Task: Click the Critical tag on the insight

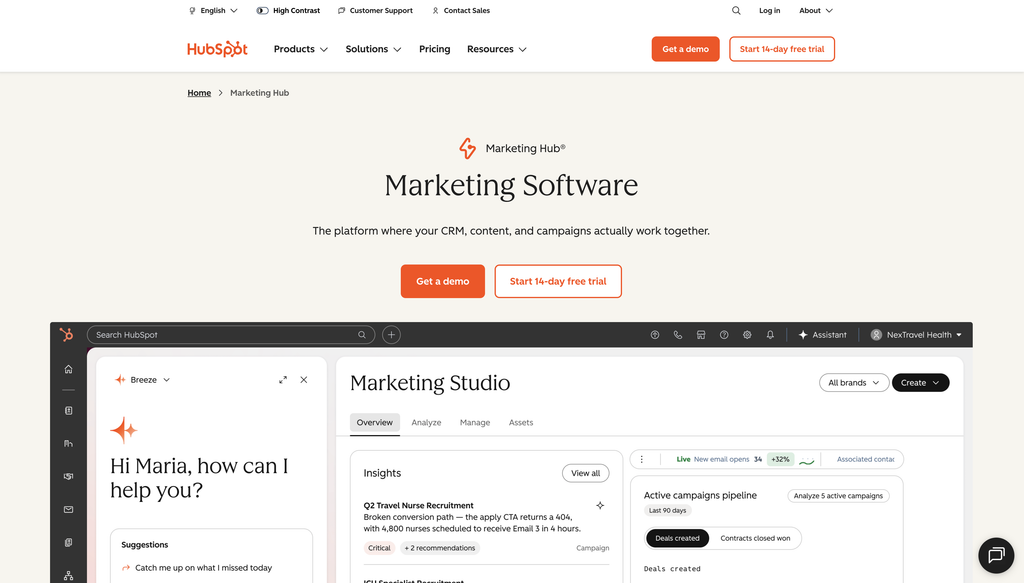Action: coord(379,548)
